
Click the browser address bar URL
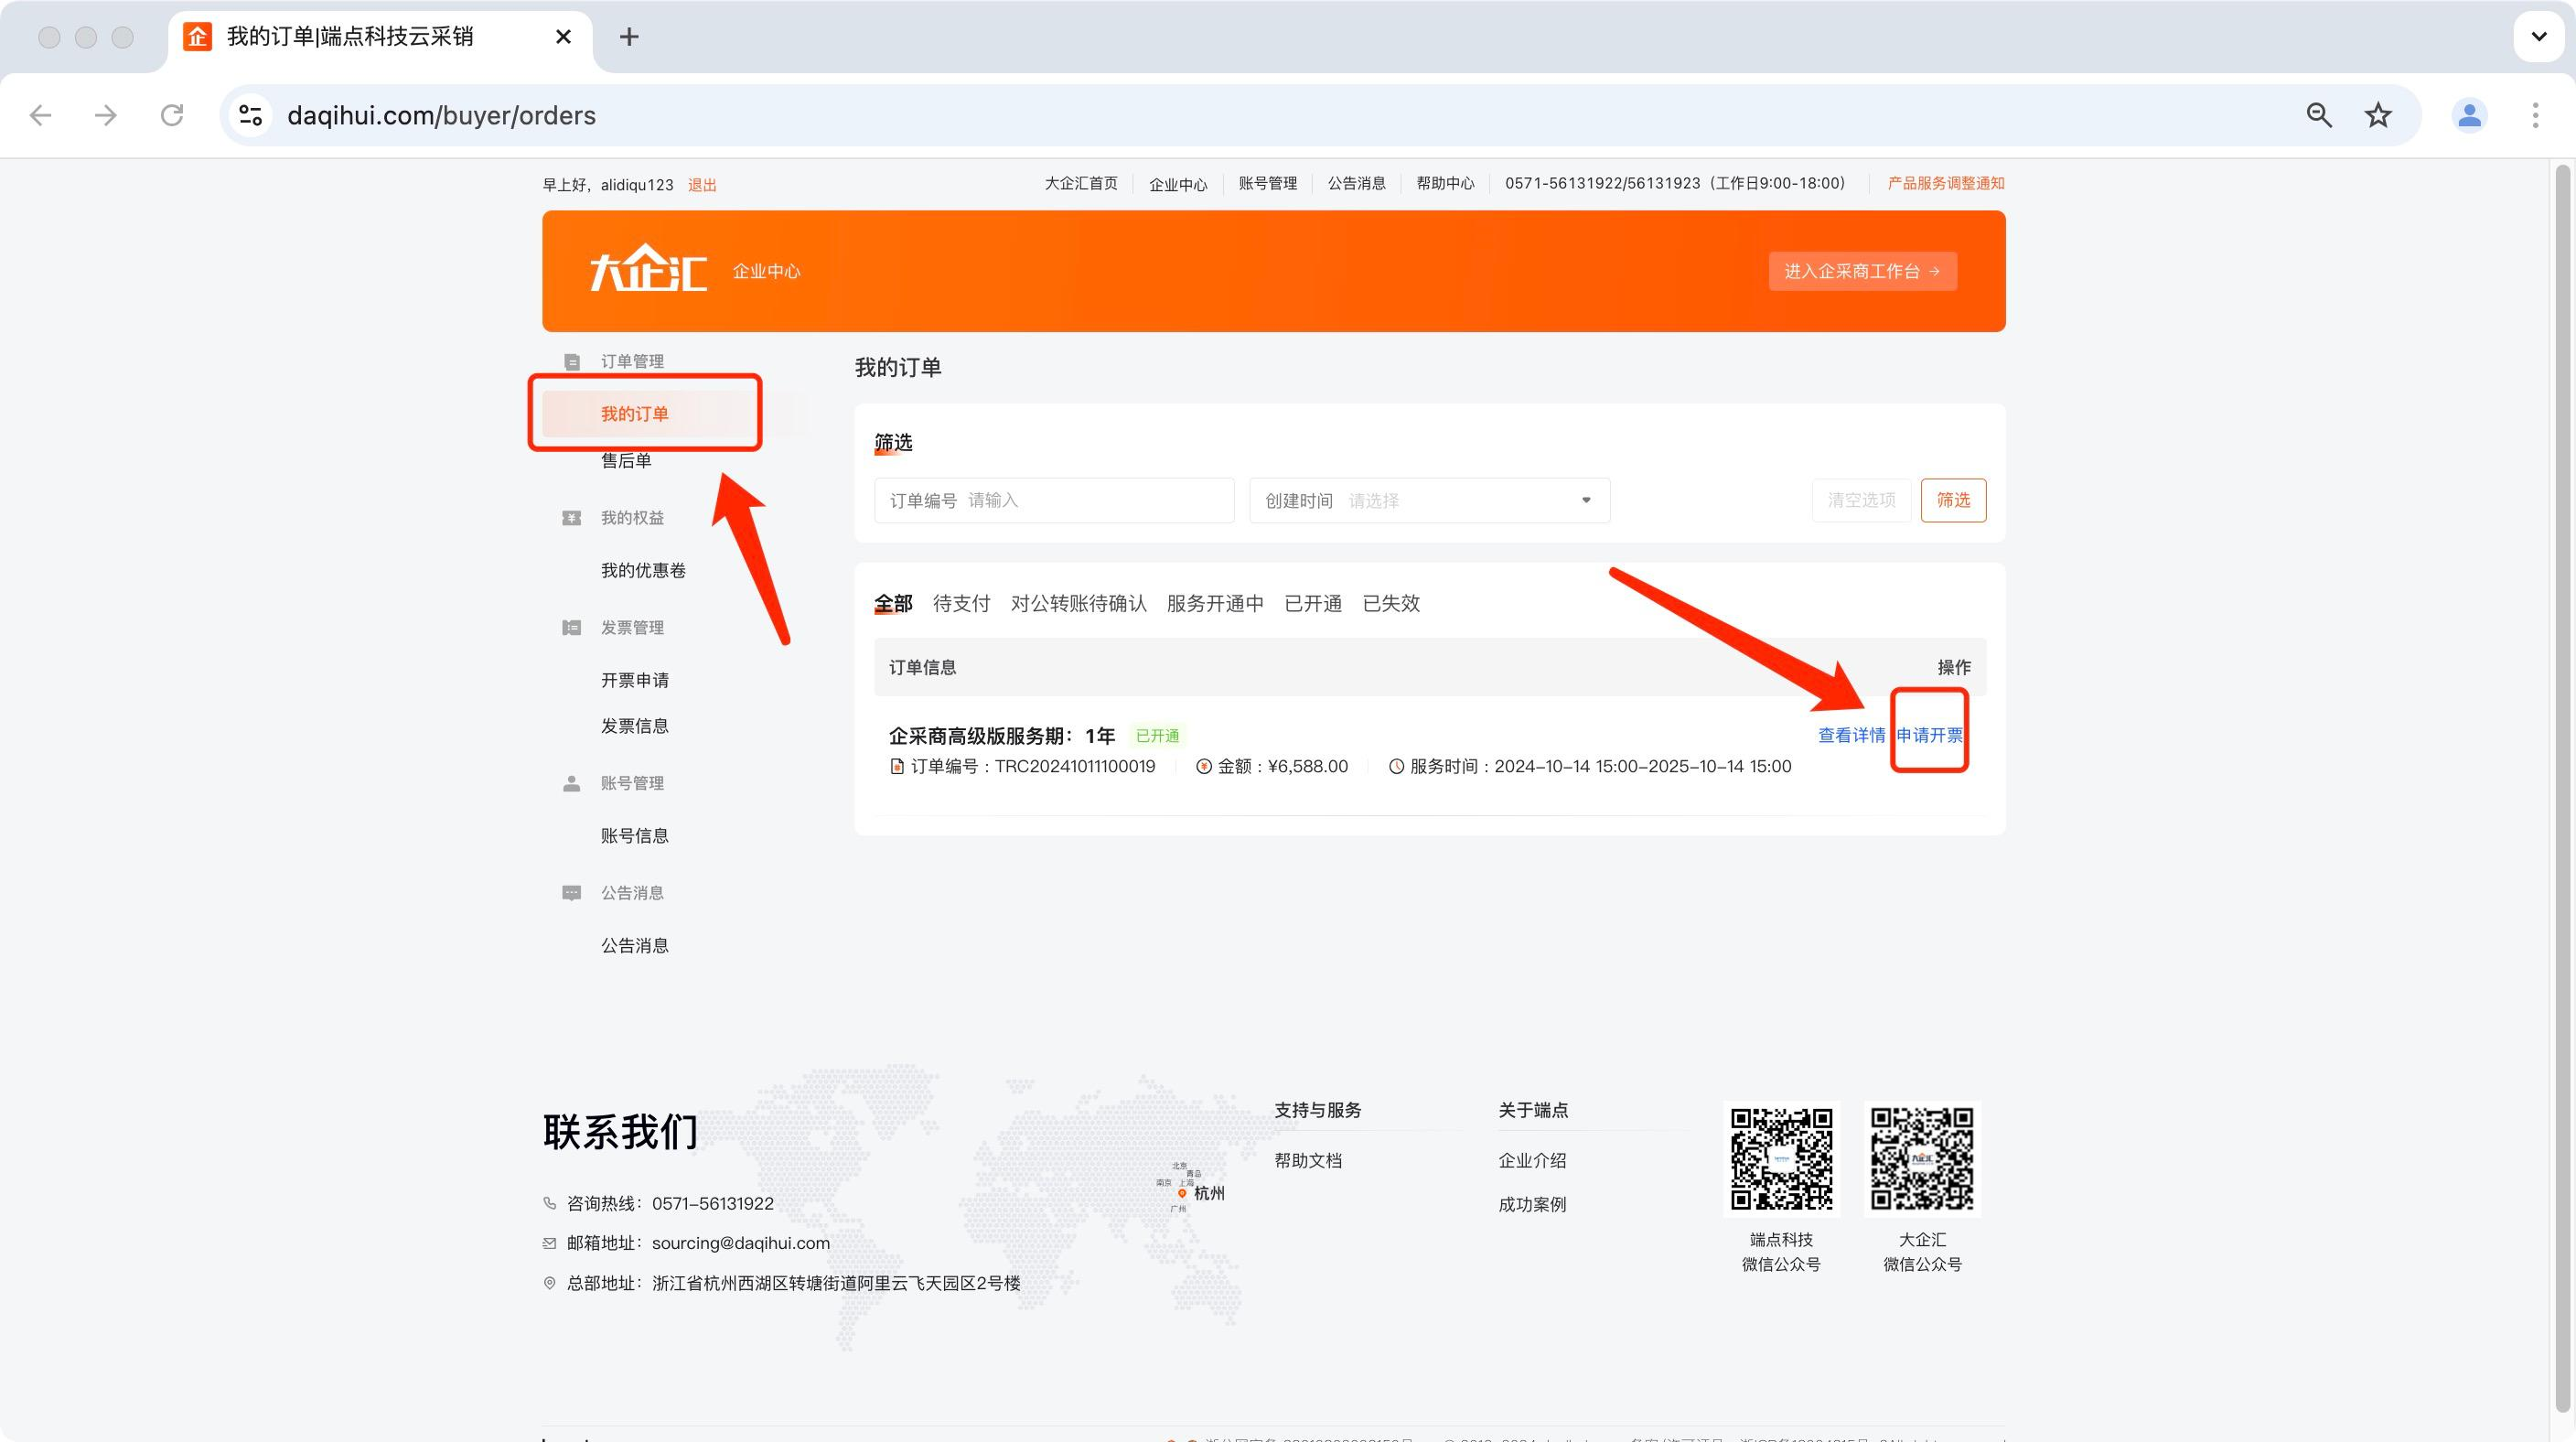pyautogui.click(x=441, y=116)
